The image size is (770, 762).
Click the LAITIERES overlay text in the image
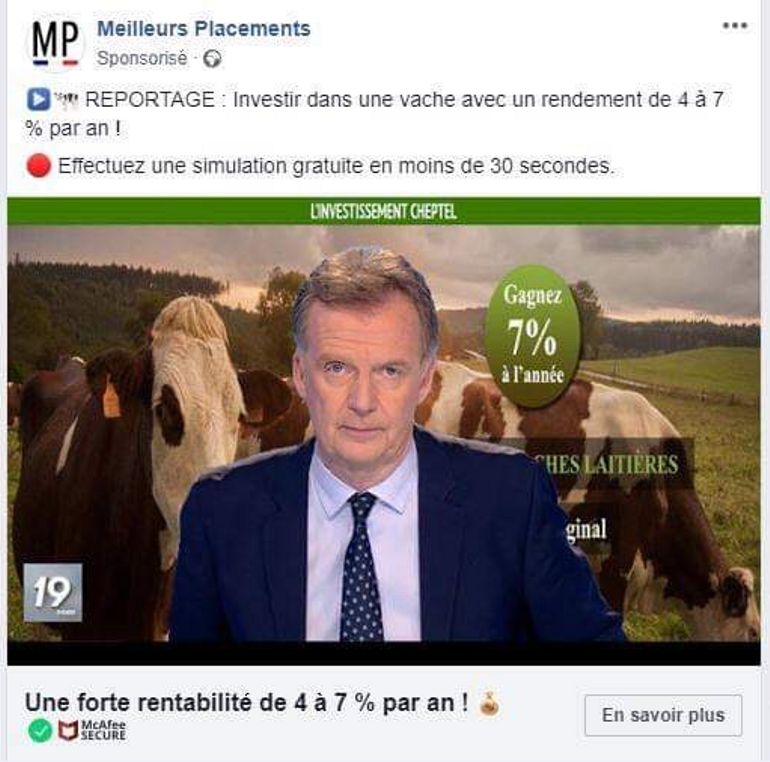click(x=611, y=464)
